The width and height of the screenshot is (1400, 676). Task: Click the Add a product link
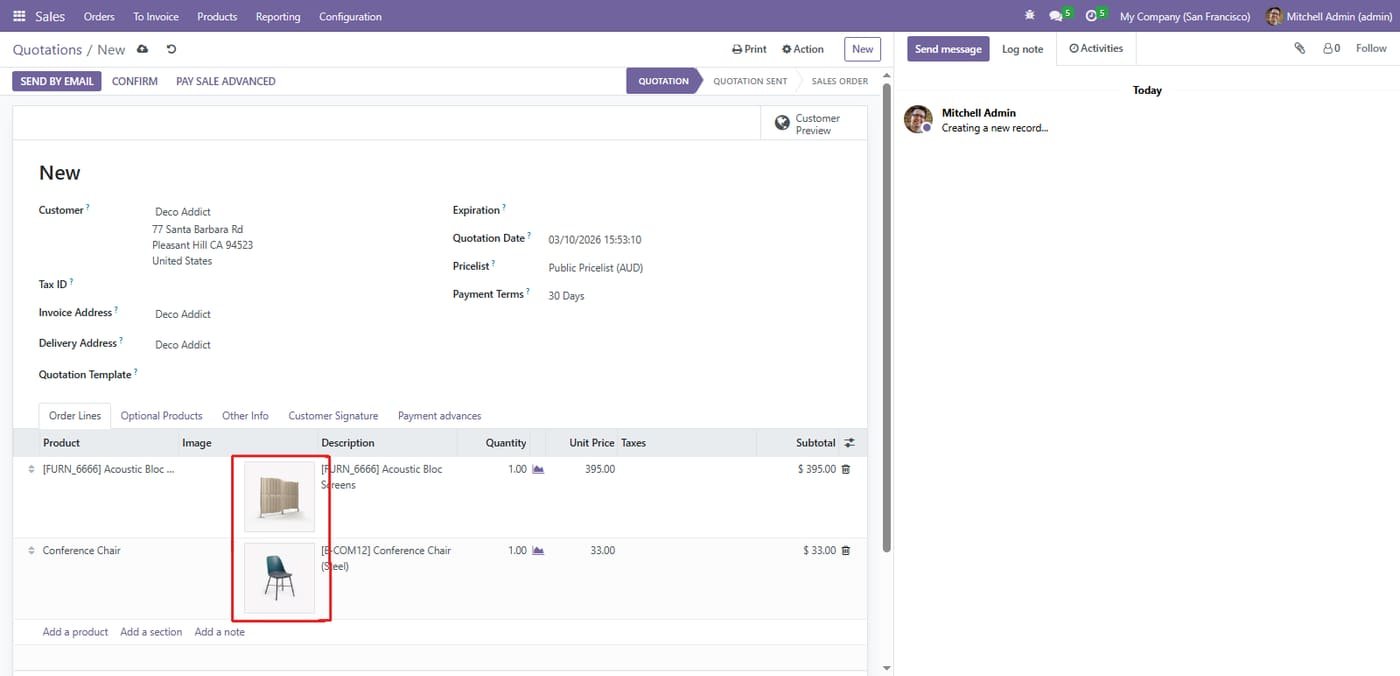click(x=75, y=632)
